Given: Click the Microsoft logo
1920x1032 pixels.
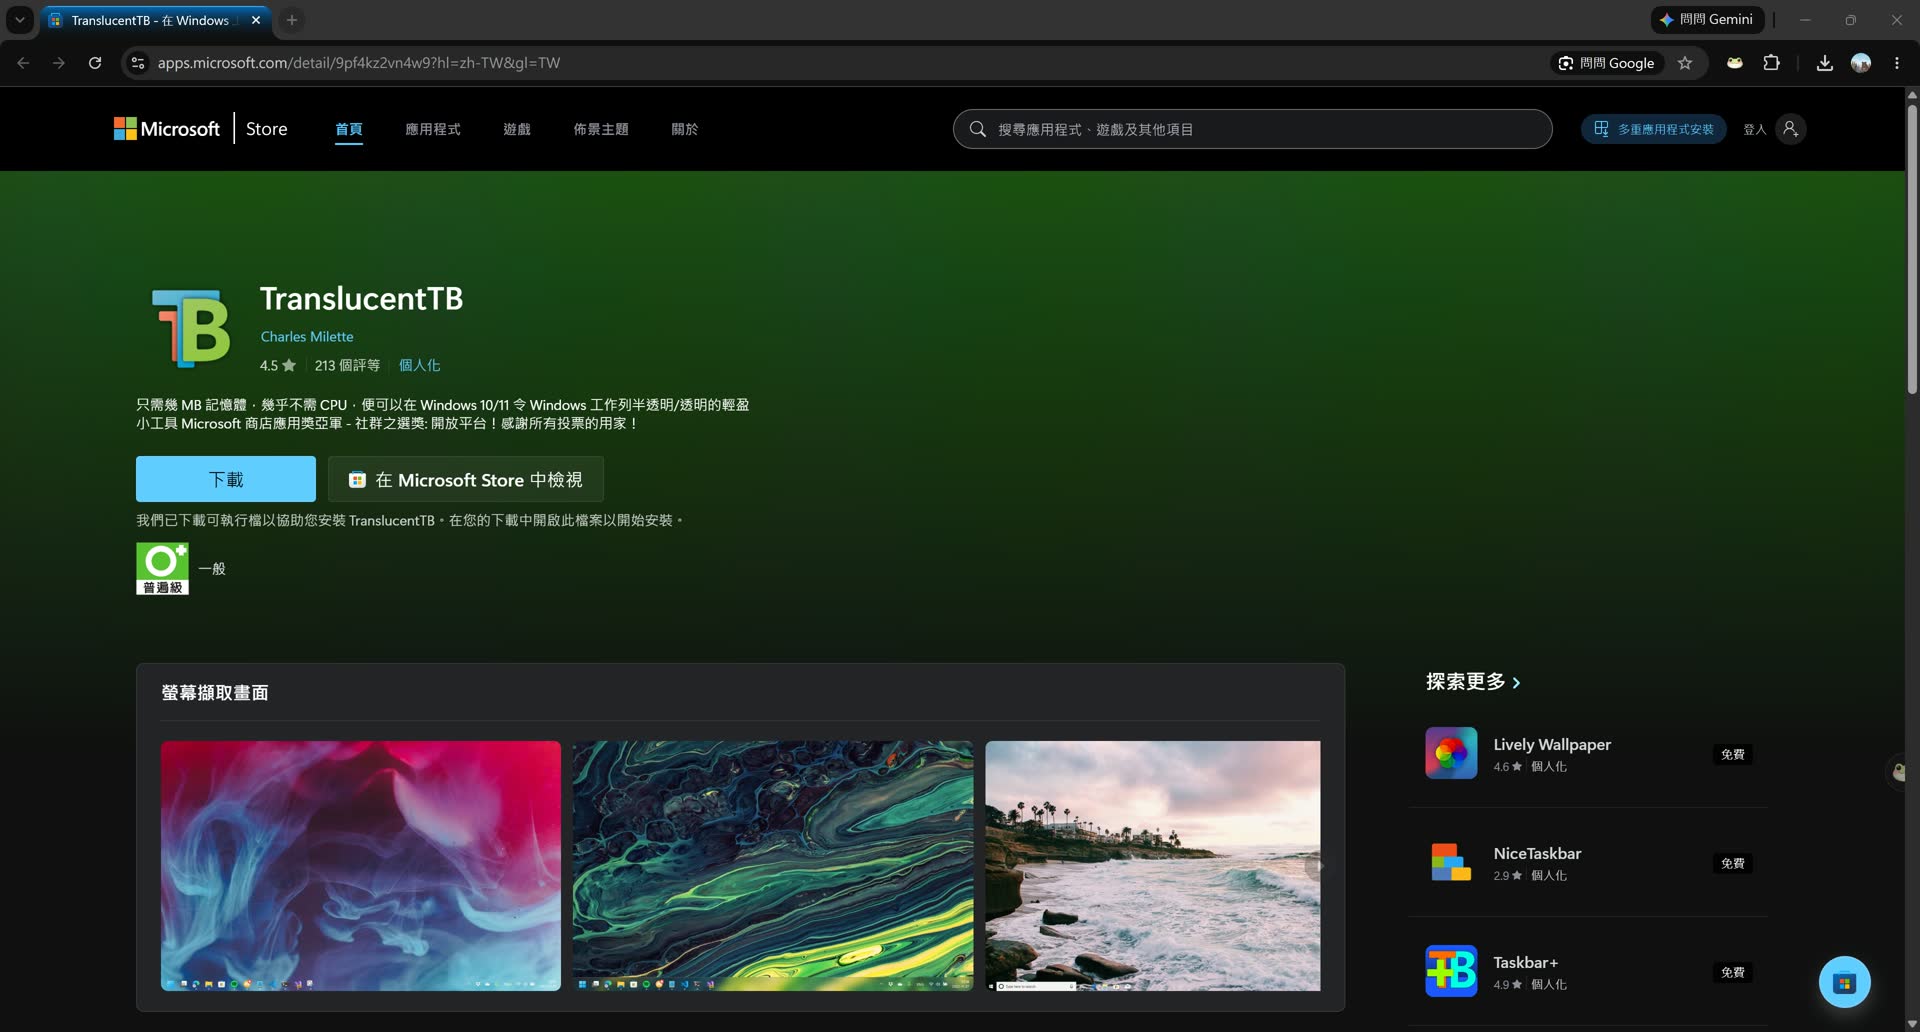Looking at the screenshot, I should 167,129.
